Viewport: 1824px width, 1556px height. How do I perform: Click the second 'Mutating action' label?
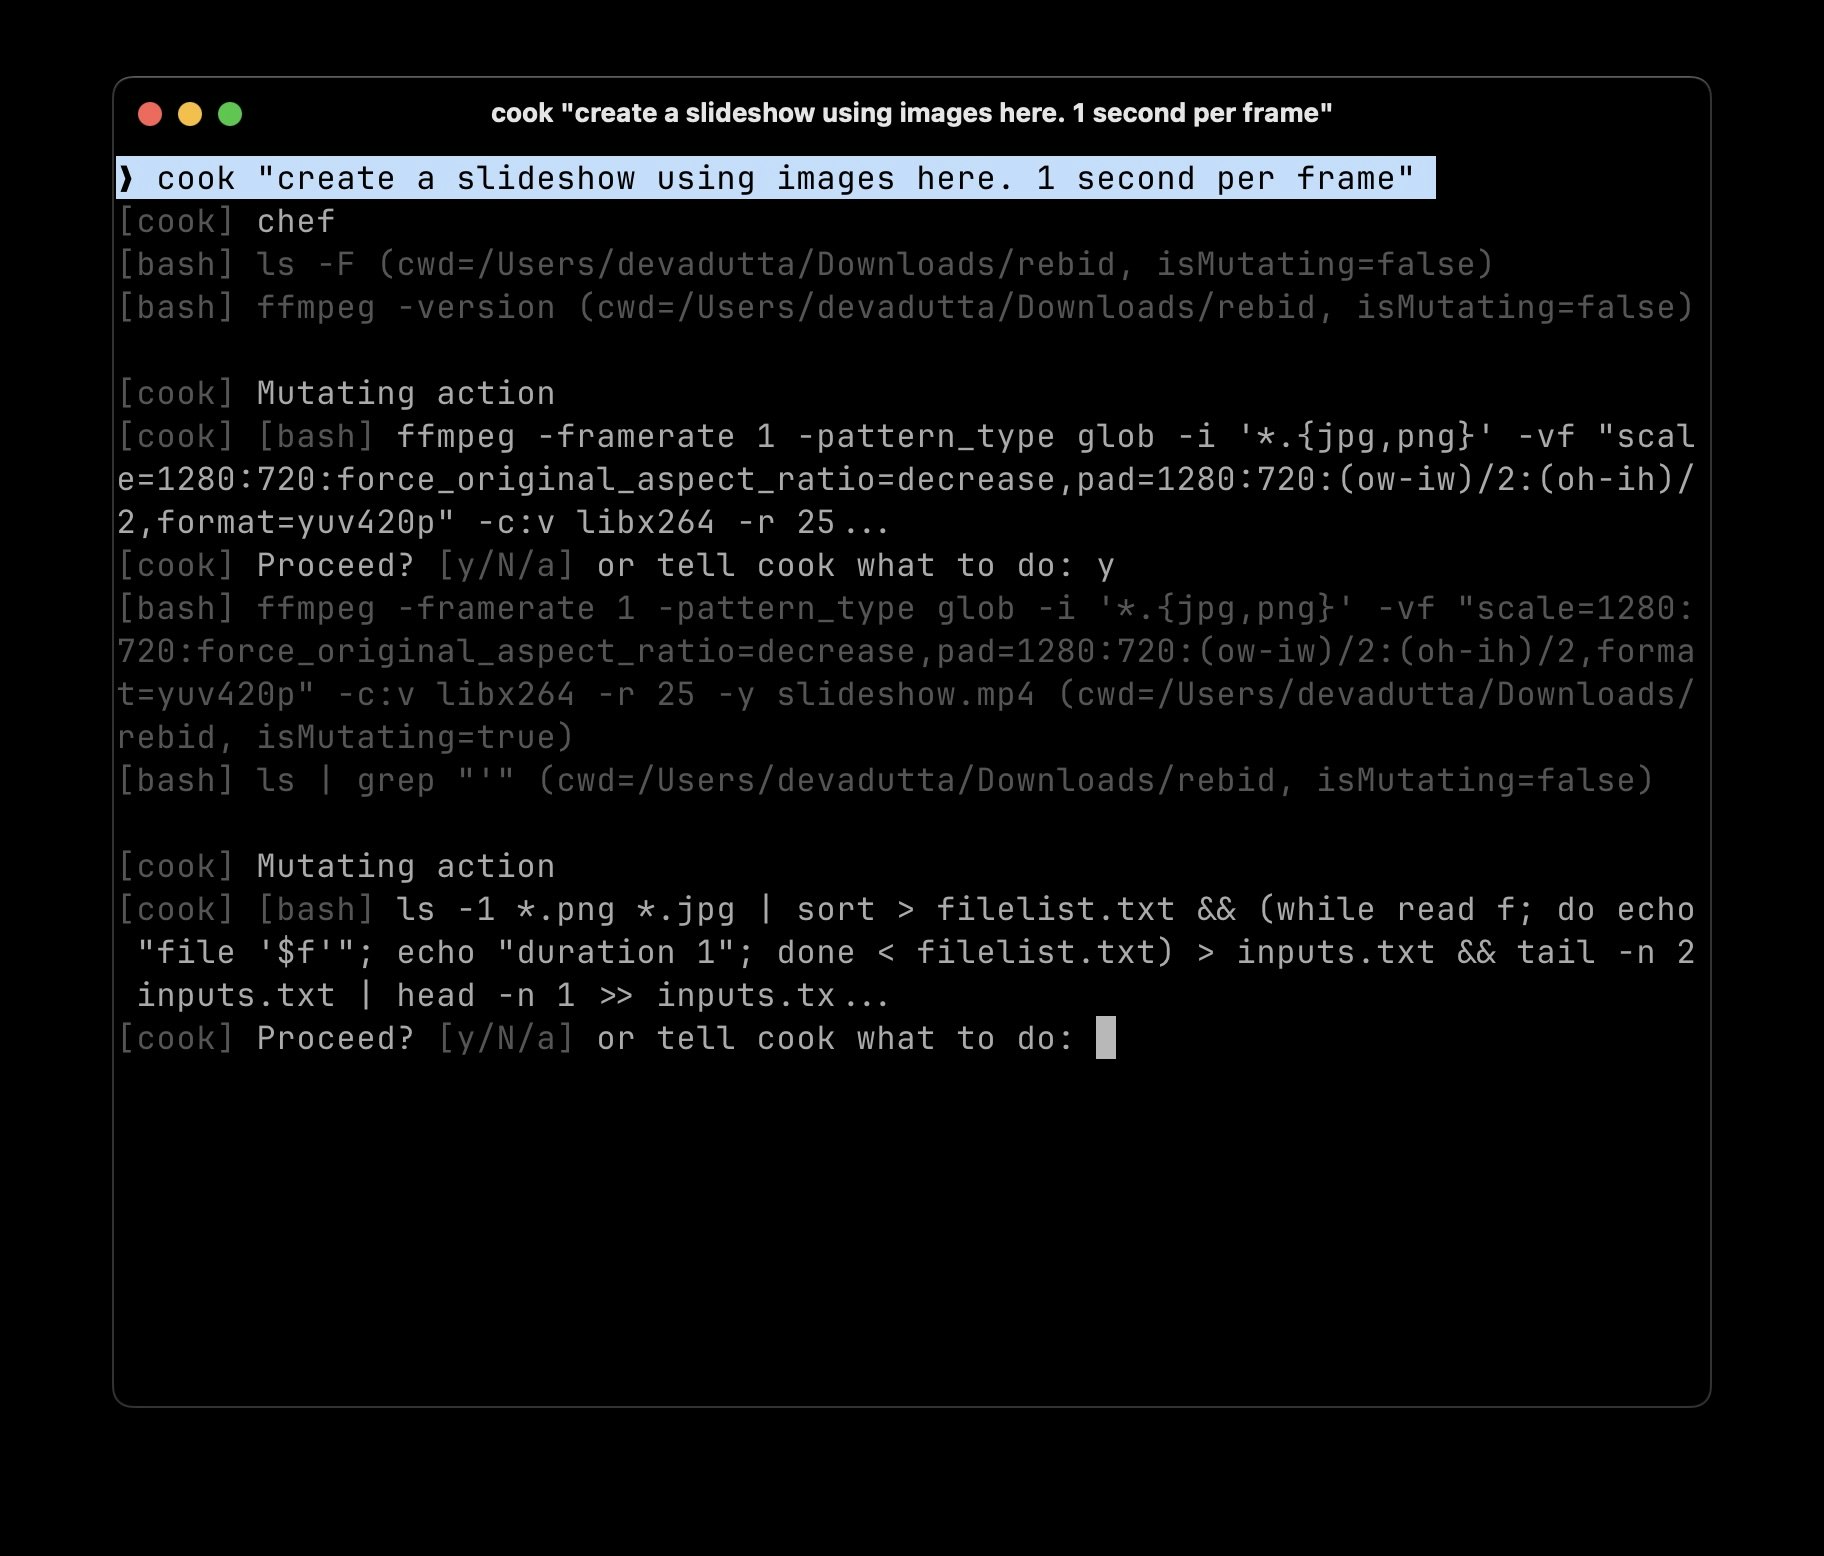[x=404, y=865]
